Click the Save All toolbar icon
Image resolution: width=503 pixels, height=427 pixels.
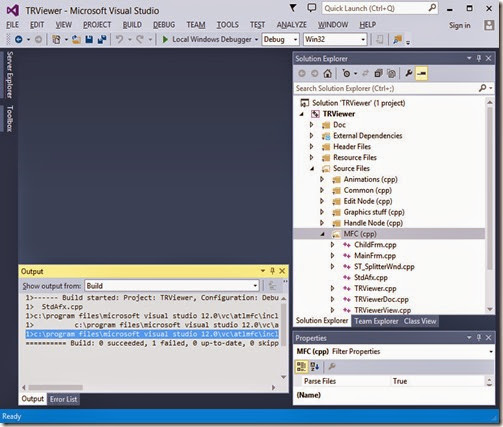click(102, 40)
